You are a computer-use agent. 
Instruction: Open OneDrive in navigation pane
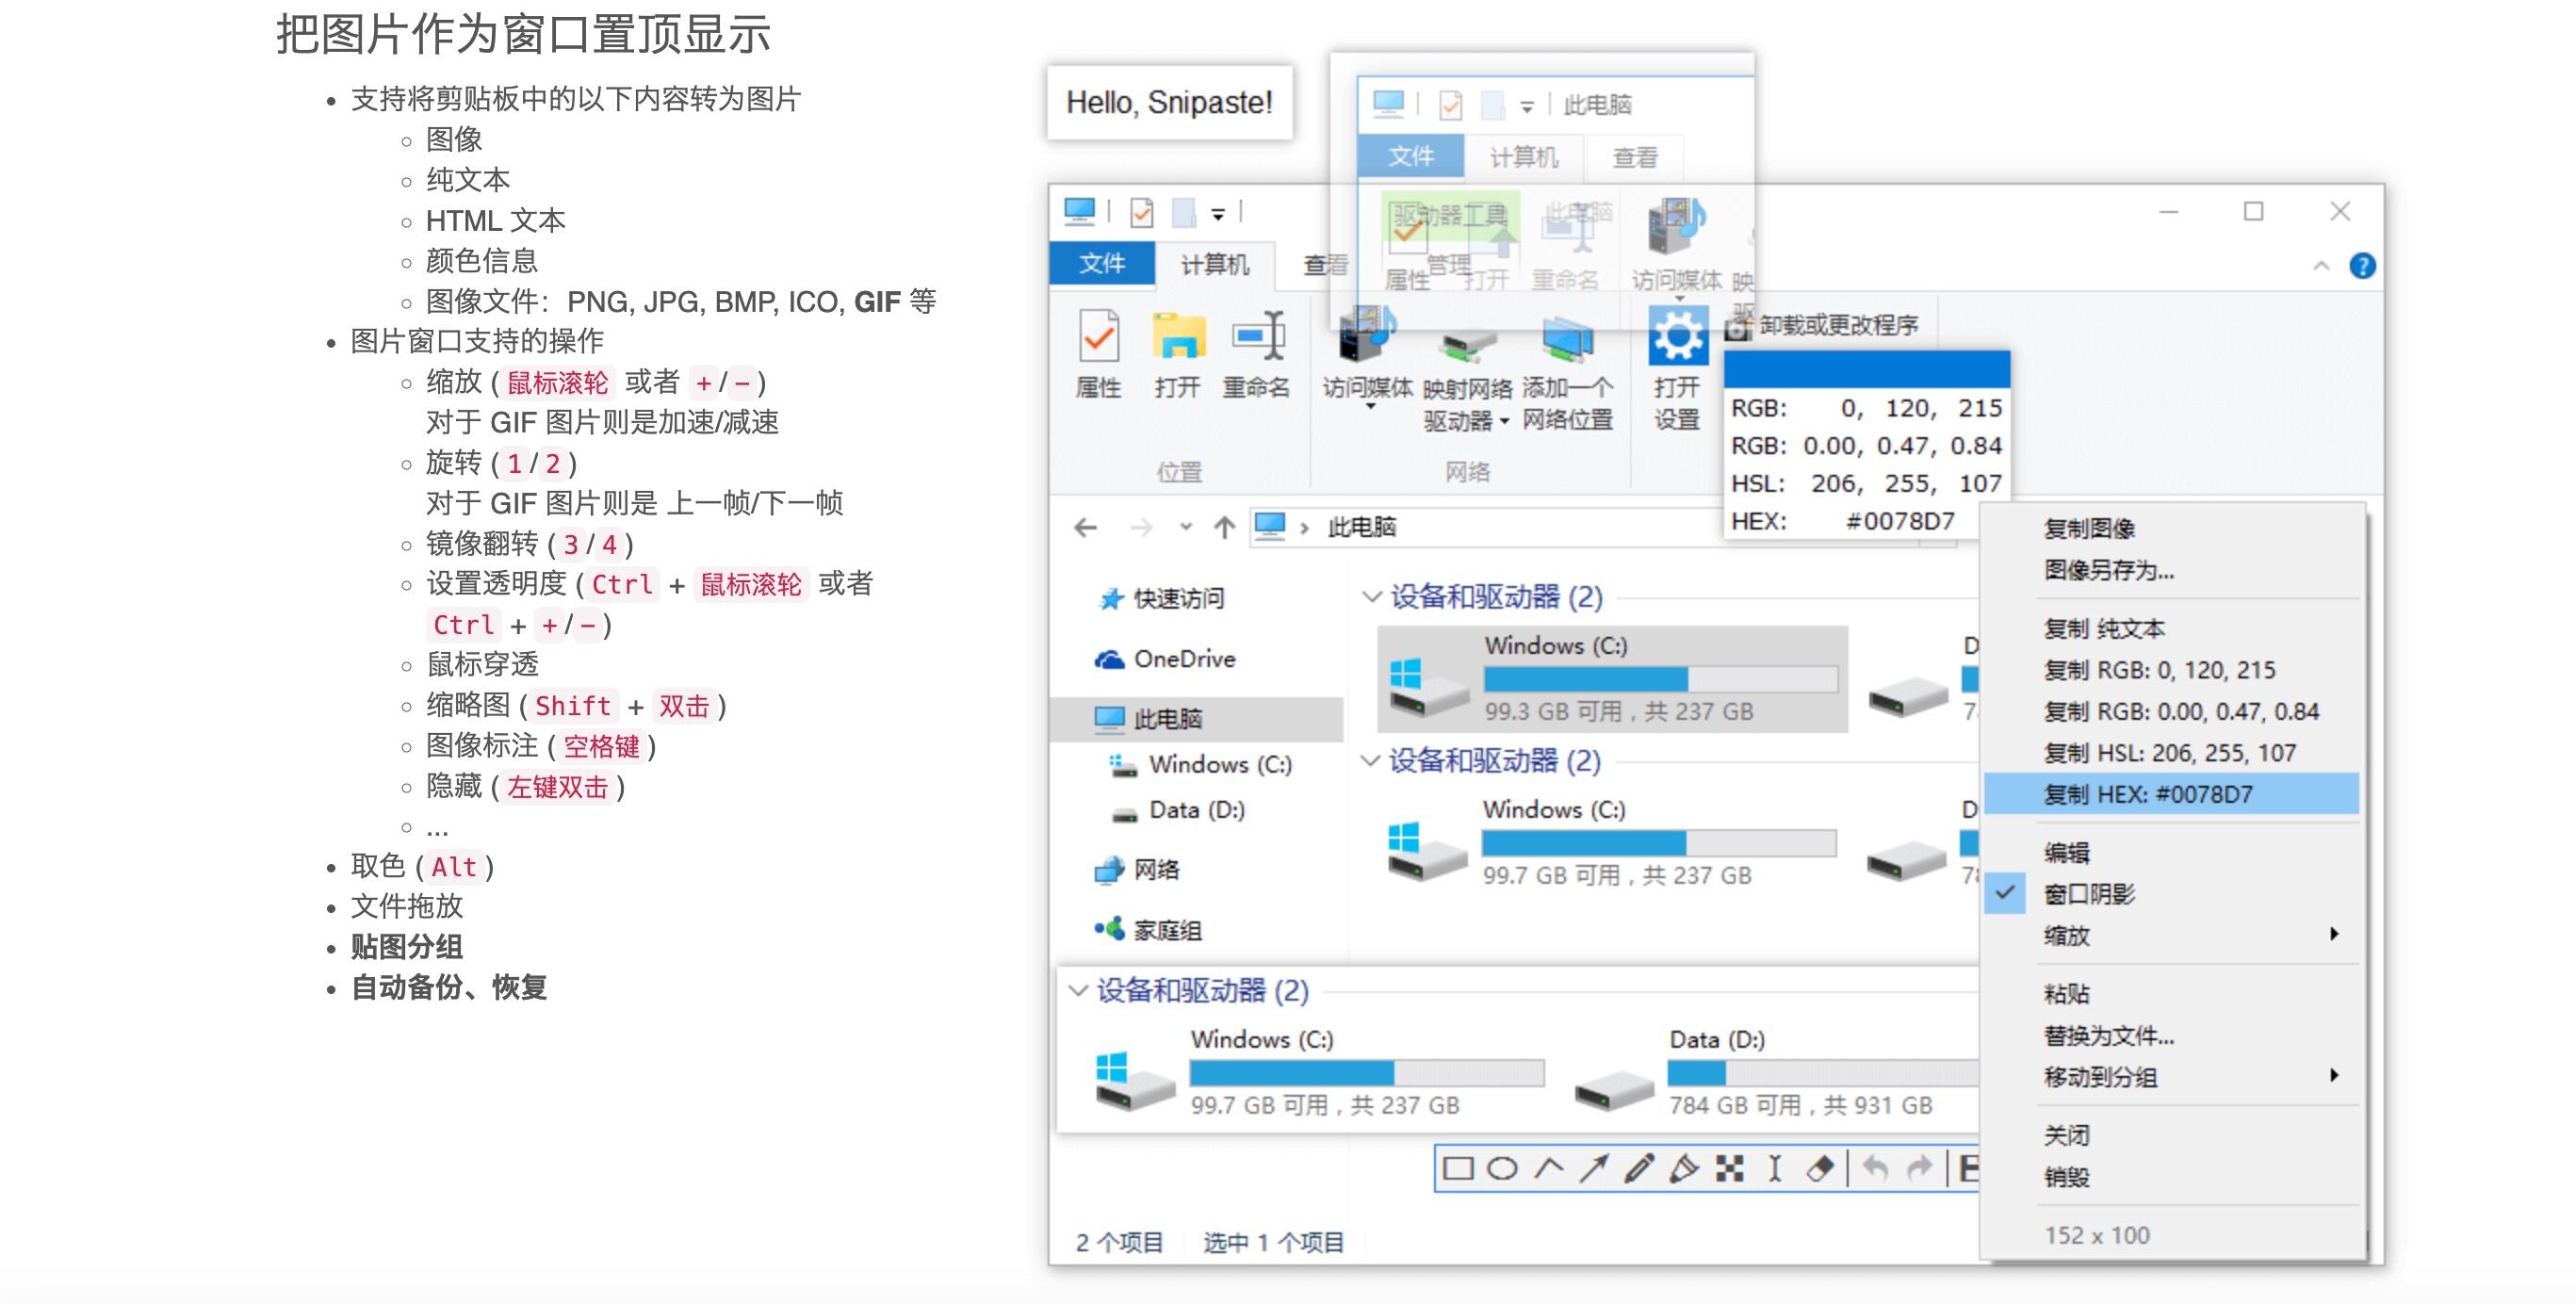[x=1165, y=659]
